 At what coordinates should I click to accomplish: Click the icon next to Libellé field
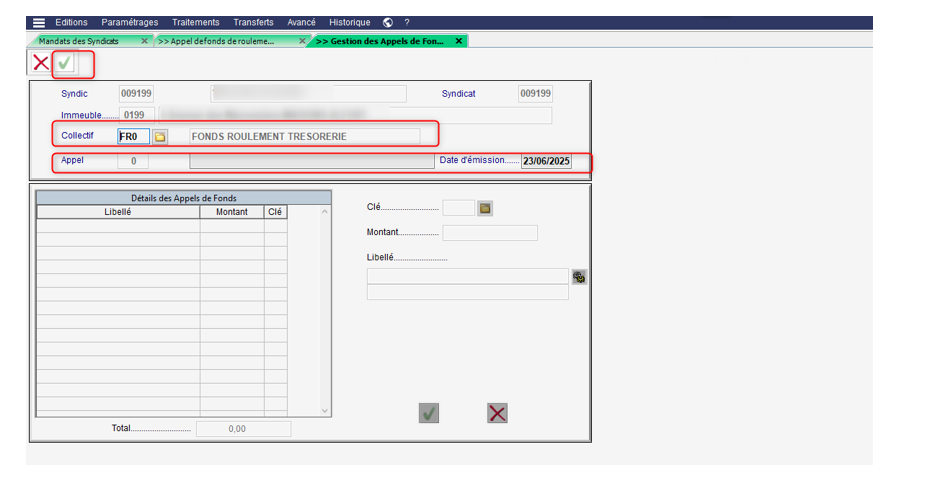(x=579, y=277)
